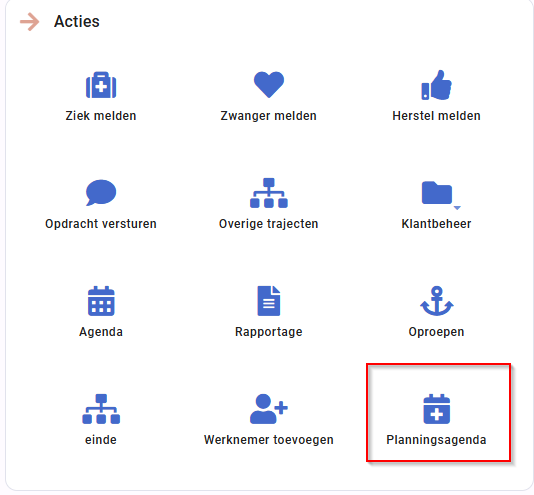Viewport: 534px width, 495px height.
Task: Click the Werknemer toevoegen person-plus icon
Action: [269, 409]
